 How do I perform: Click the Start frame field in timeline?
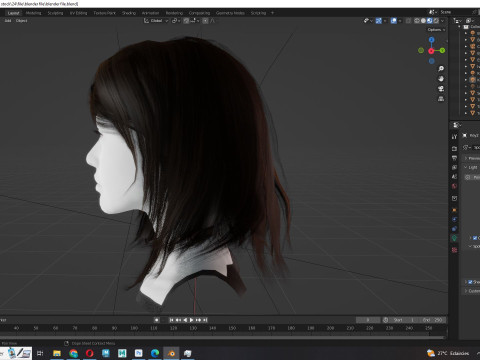[404, 320]
